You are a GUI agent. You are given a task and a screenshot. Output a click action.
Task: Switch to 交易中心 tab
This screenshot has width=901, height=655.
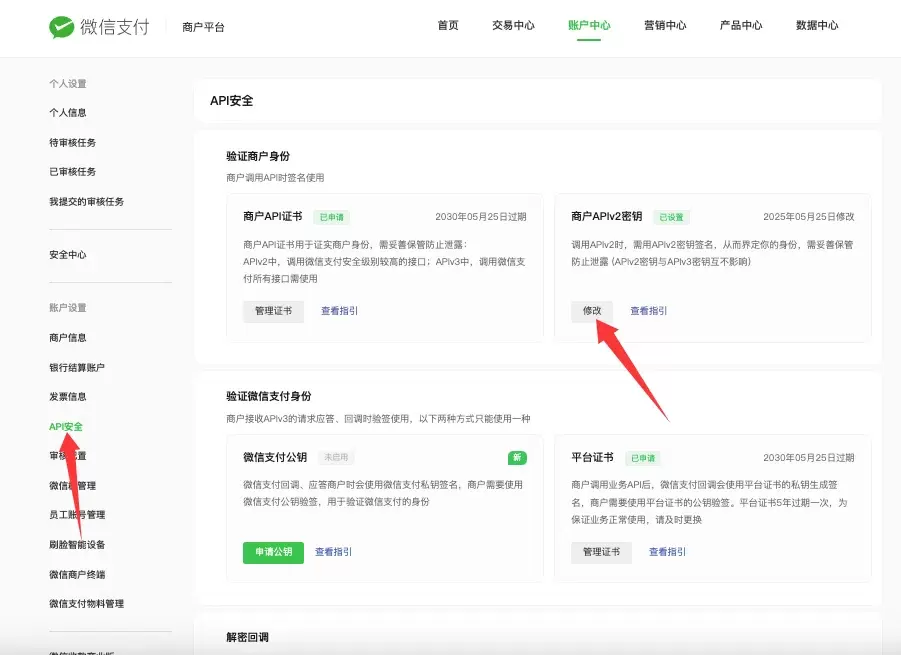513,25
